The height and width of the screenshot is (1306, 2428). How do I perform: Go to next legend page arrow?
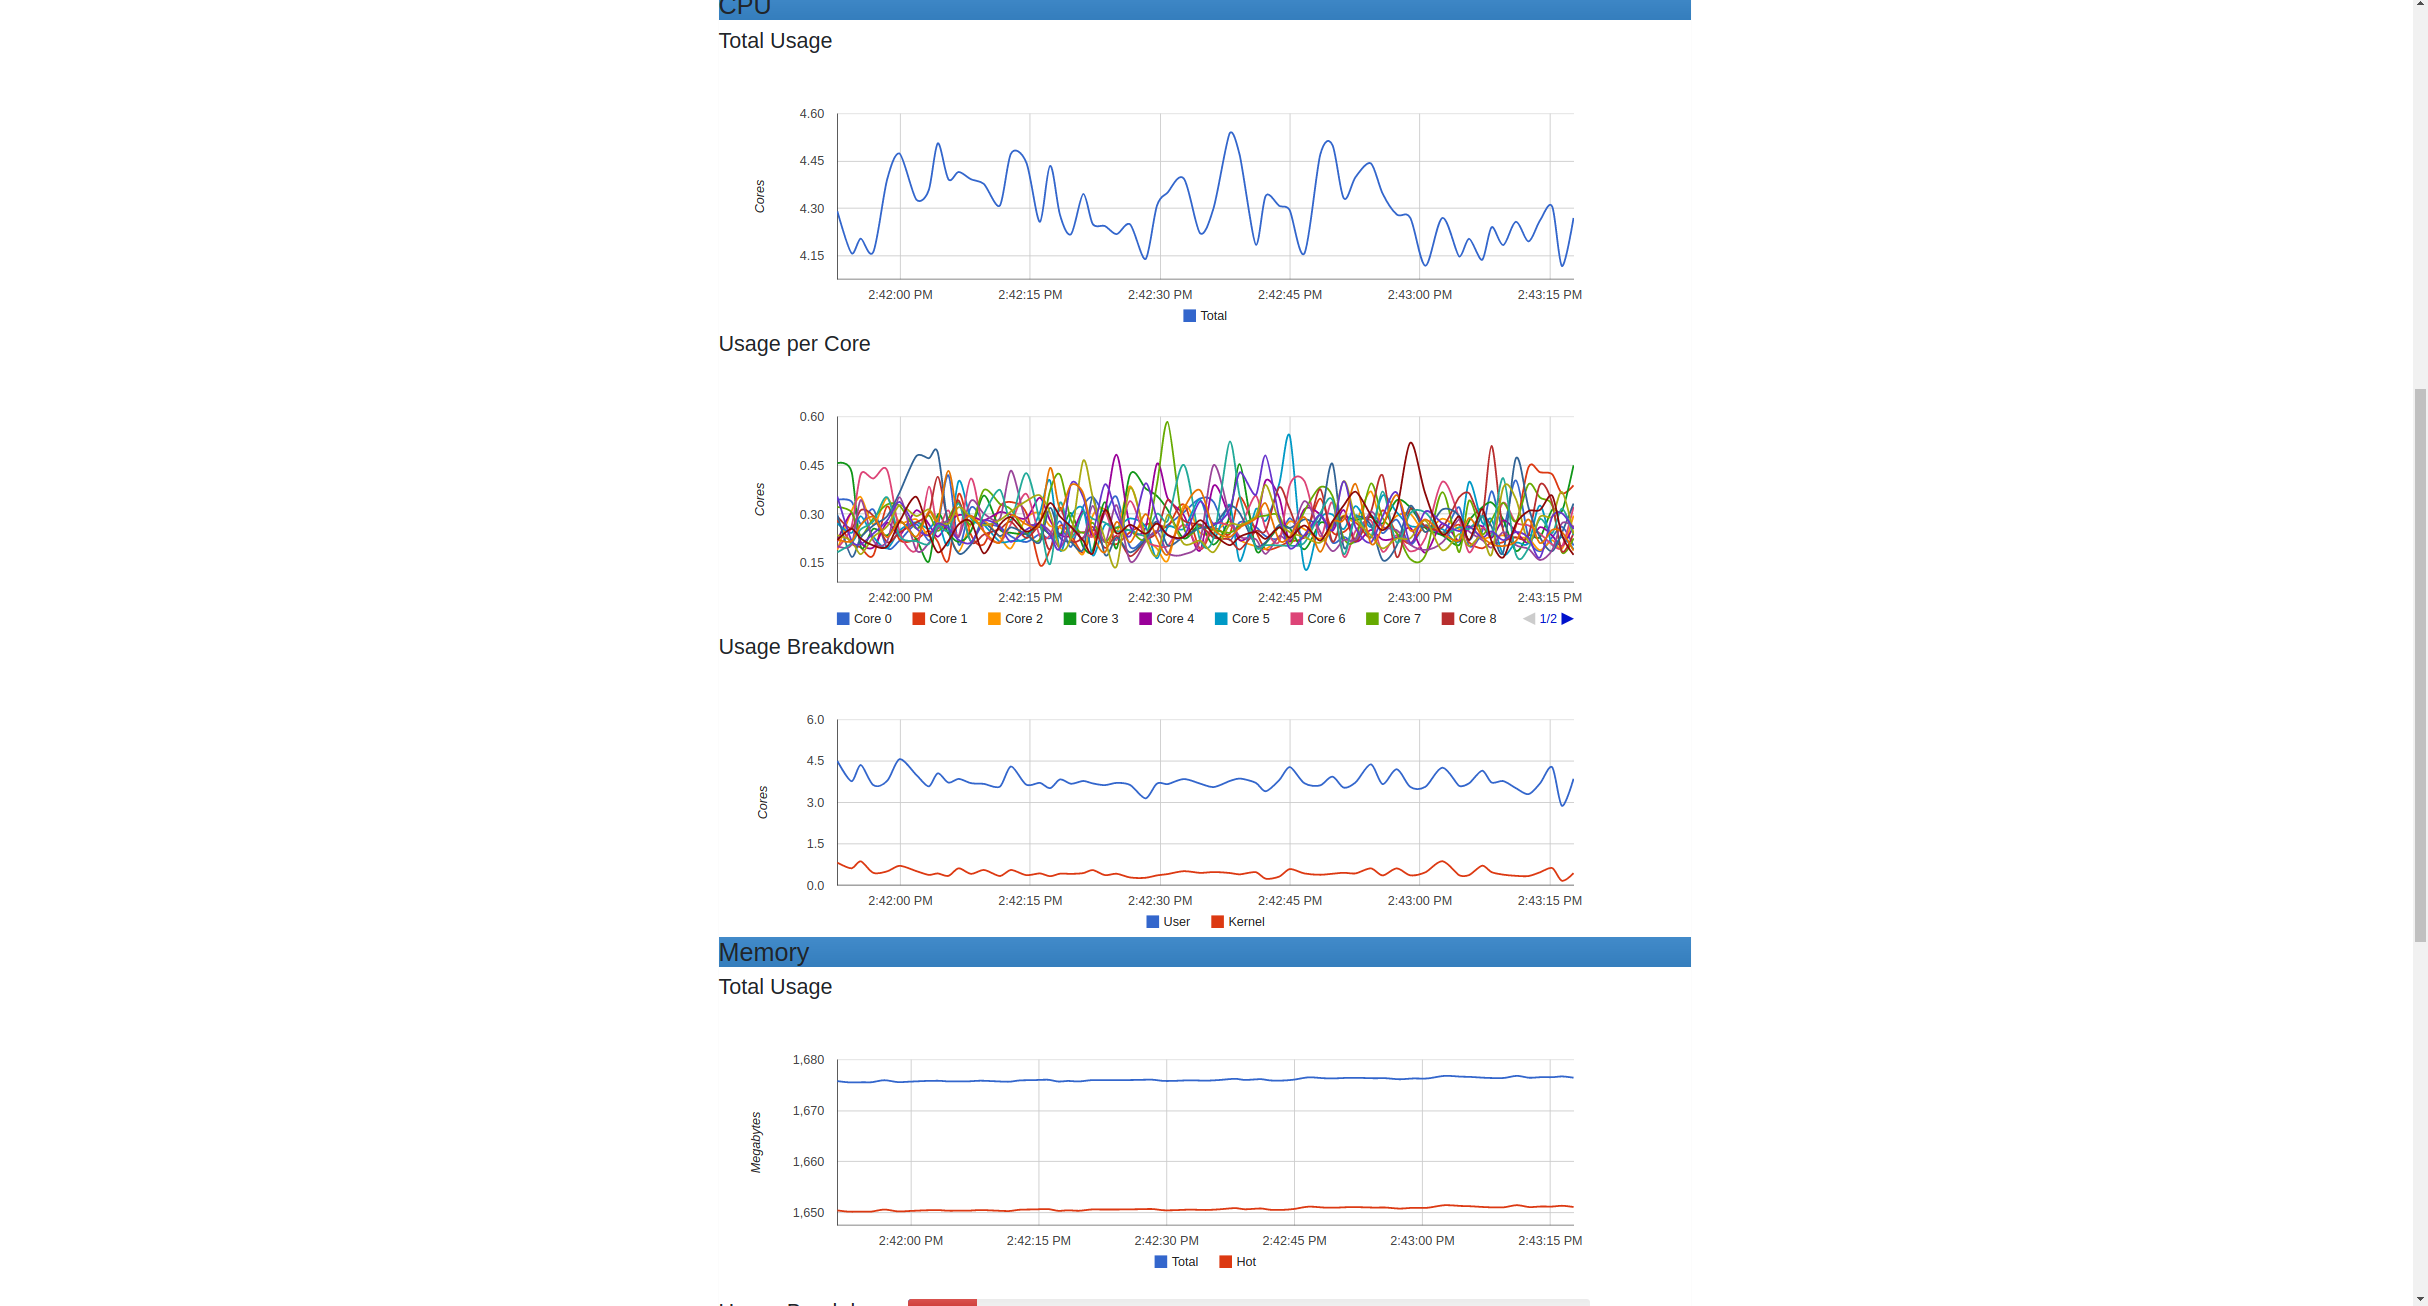(x=1567, y=619)
